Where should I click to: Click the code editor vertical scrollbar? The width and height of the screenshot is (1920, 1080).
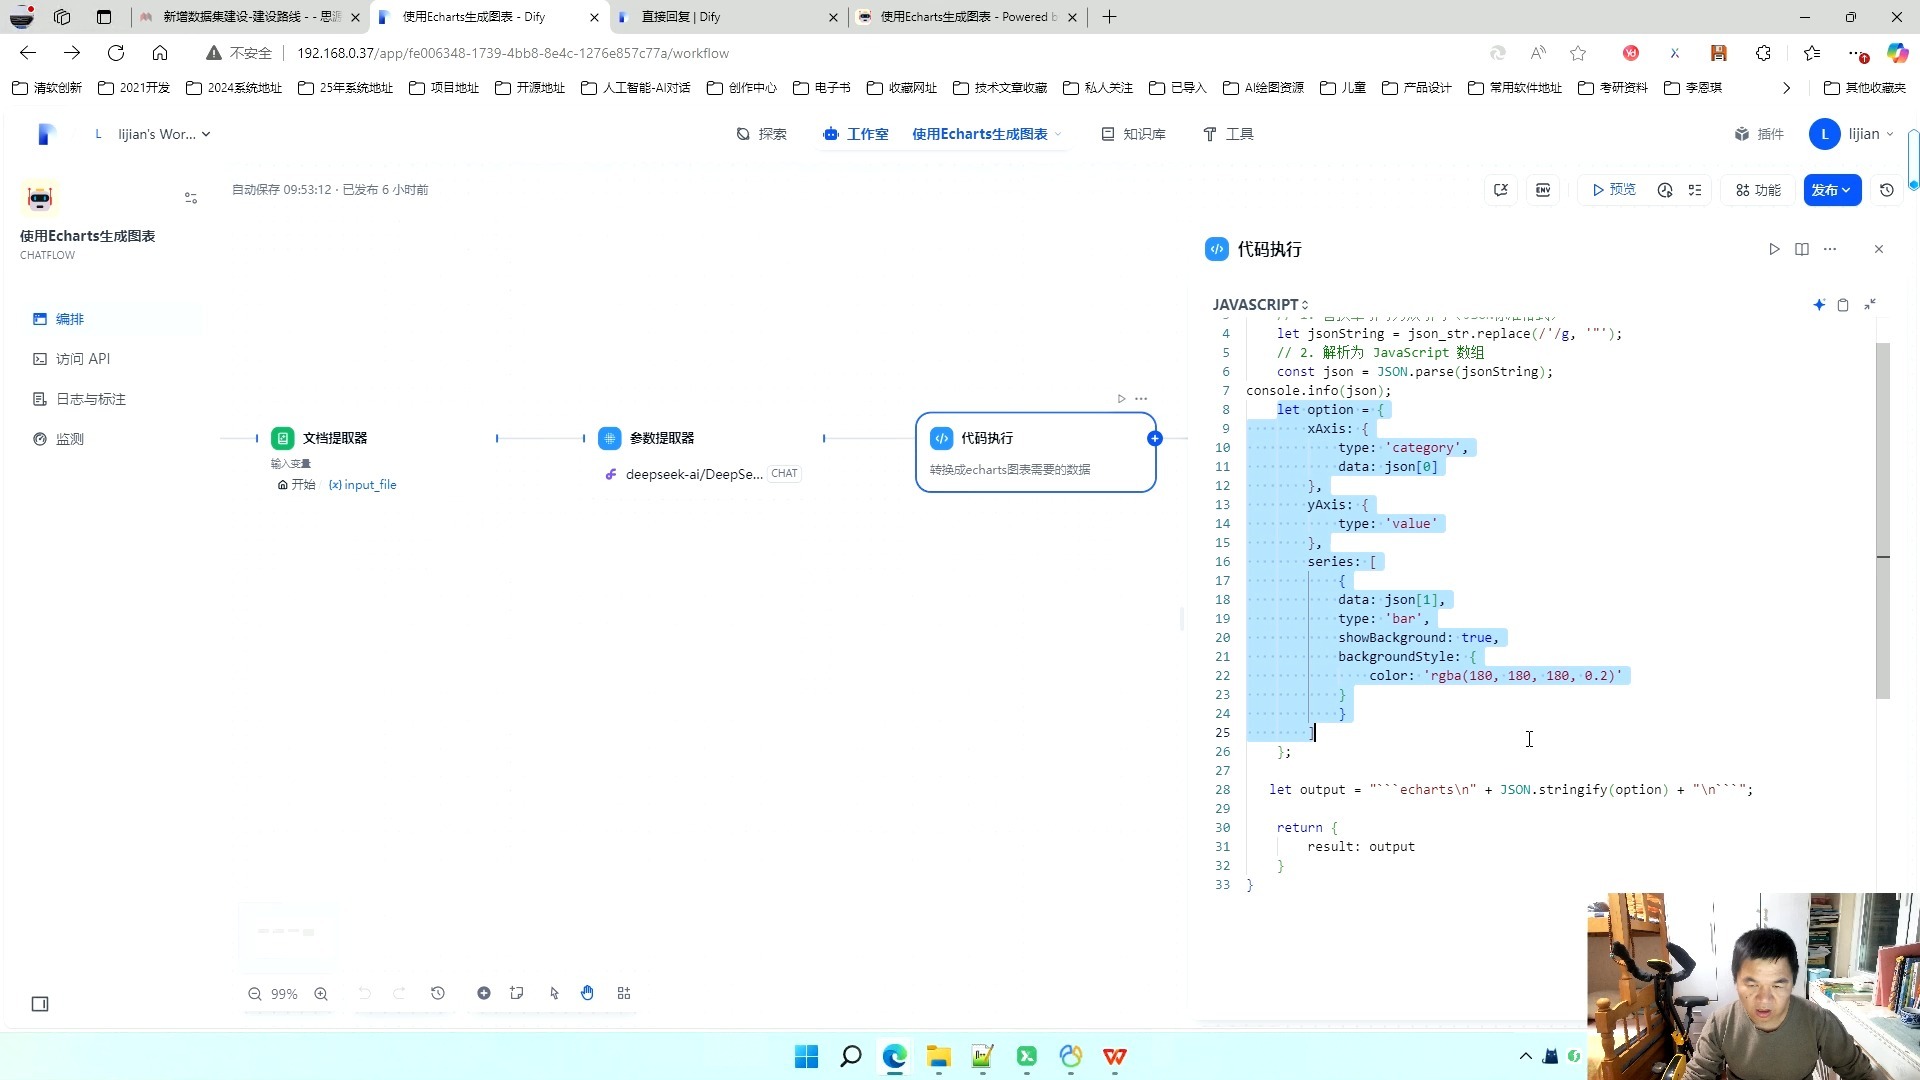[1883, 520]
